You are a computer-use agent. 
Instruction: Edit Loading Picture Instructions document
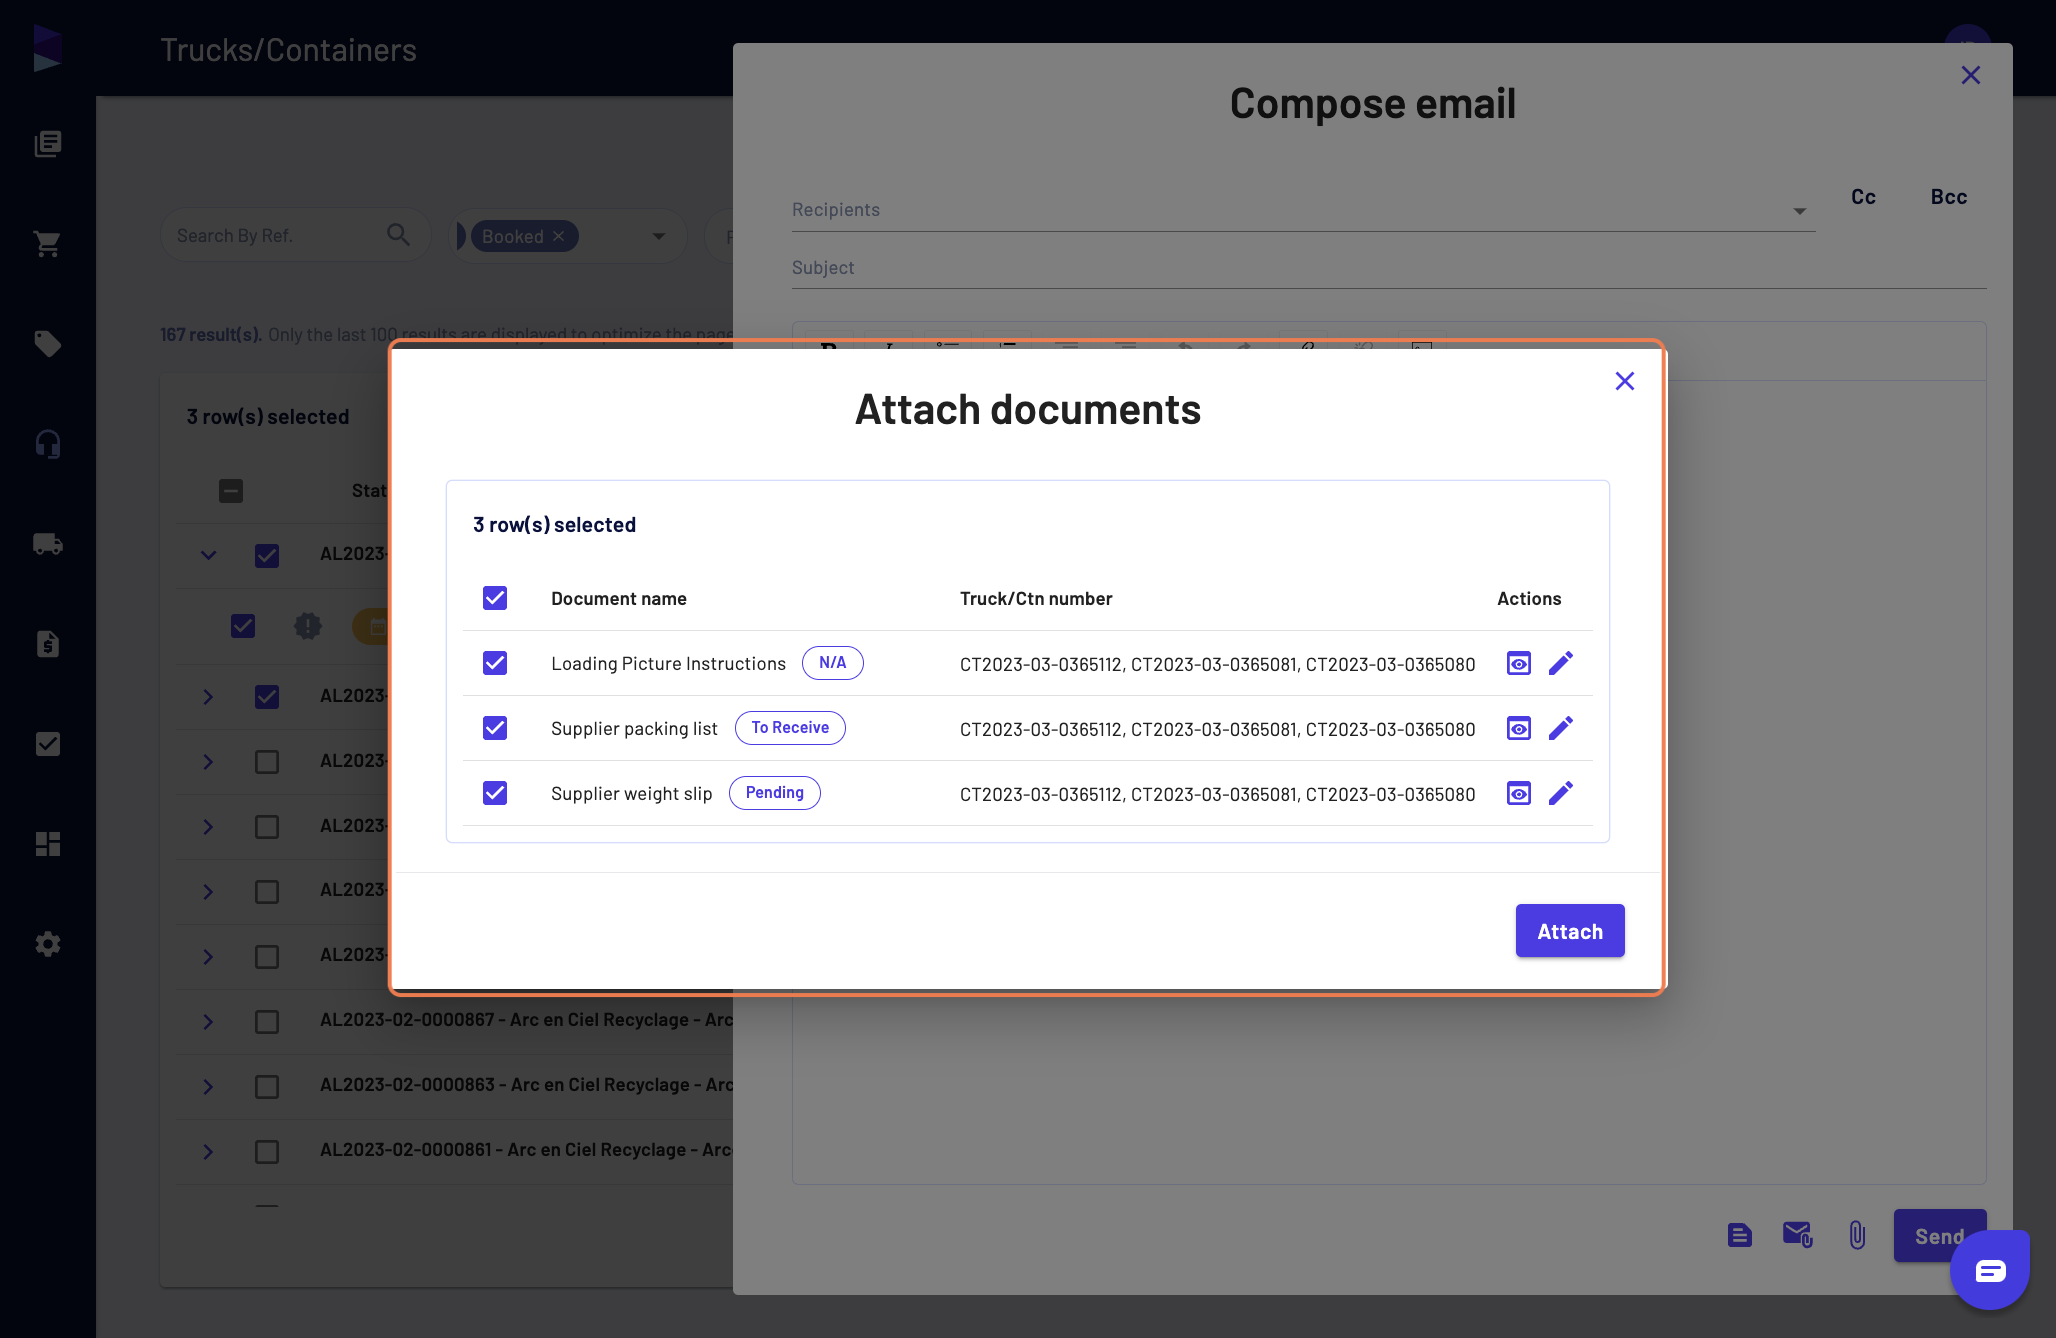click(x=1561, y=664)
